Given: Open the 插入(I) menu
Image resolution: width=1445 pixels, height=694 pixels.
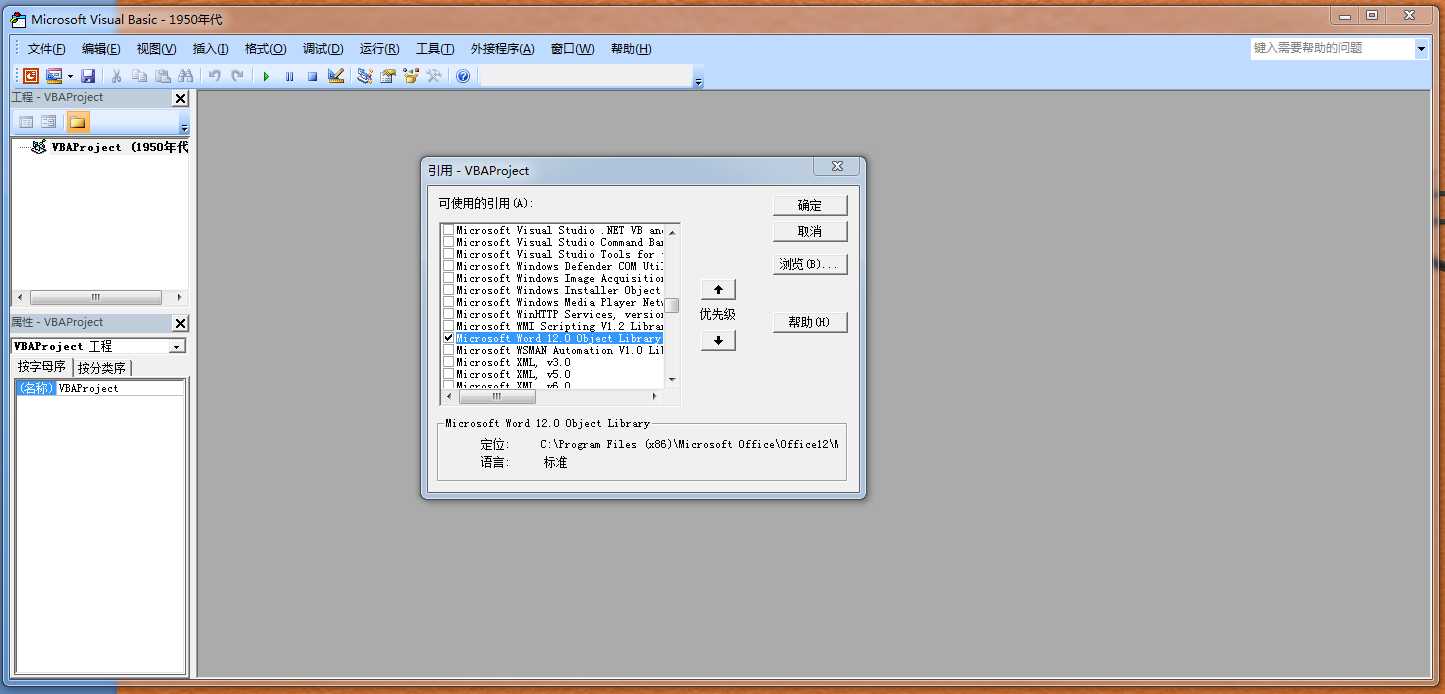Looking at the screenshot, I should (210, 49).
